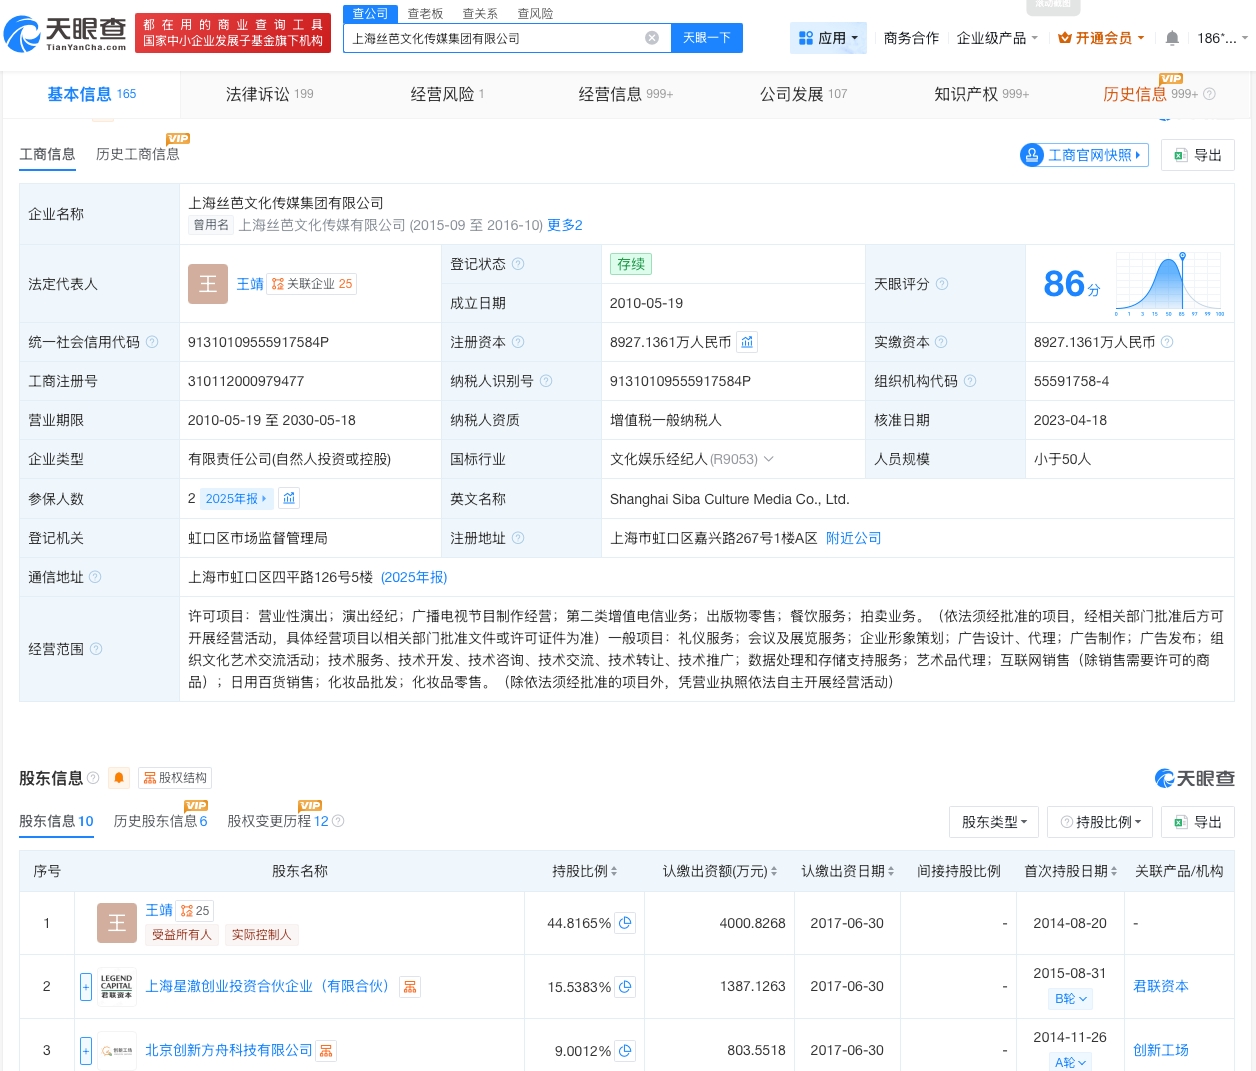Click the TianYanCha logo
This screenshot has height=1071, width=1256.
pos(66,34)
